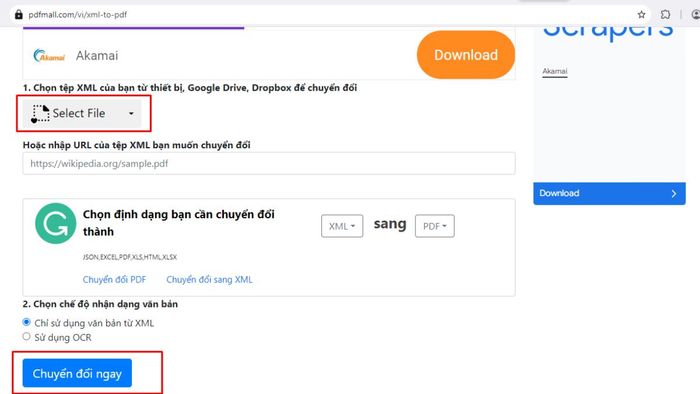Open the PDF target format dropdown
700x394 pixels.
pyautogui.click(x=434, y=226)
